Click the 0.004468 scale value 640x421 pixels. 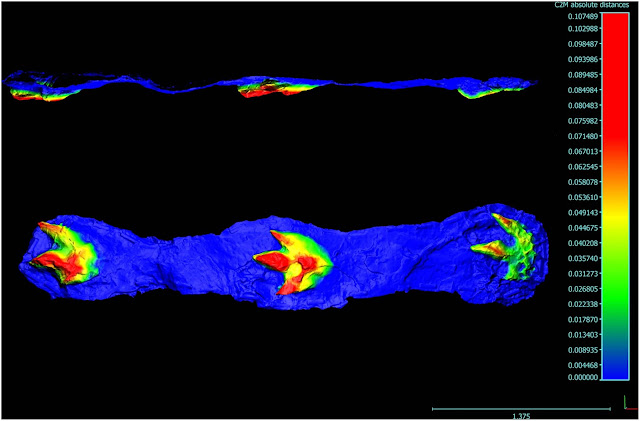(x=583, y=365)
